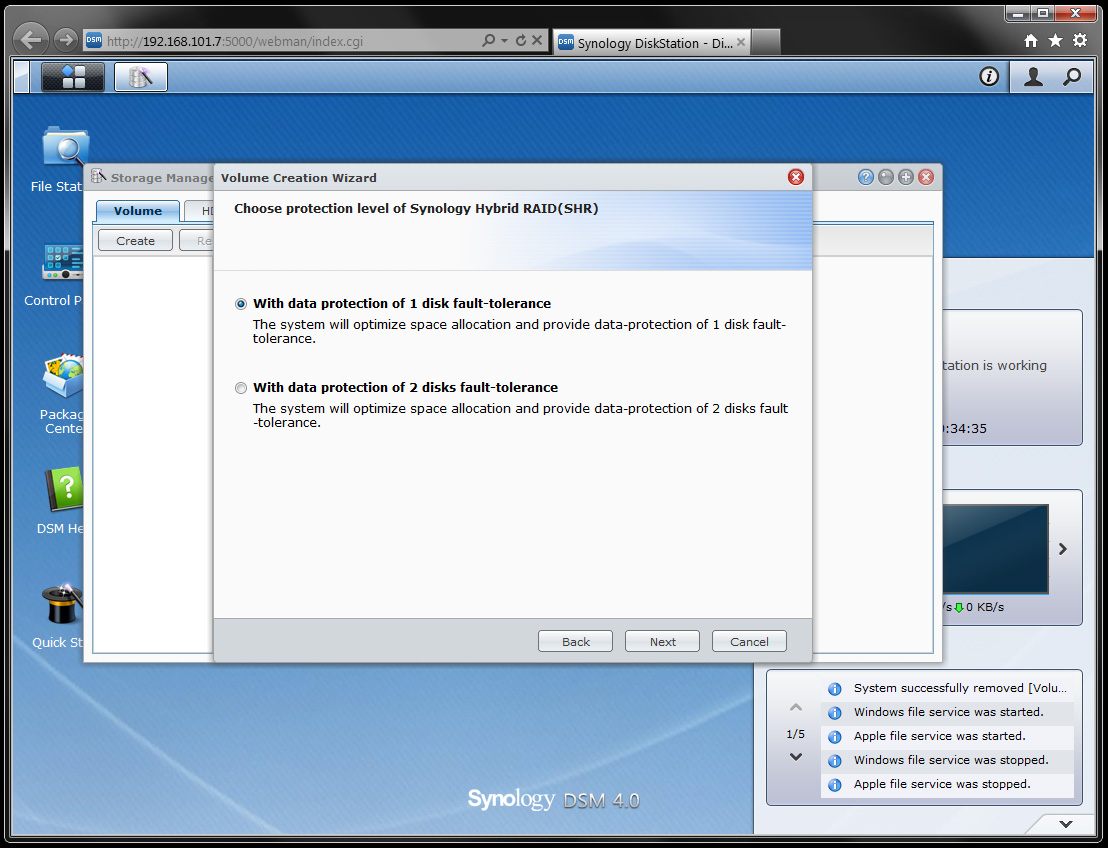Open the user account options icon
The image size is (1108, 848).
click(x=1033, y=76)
